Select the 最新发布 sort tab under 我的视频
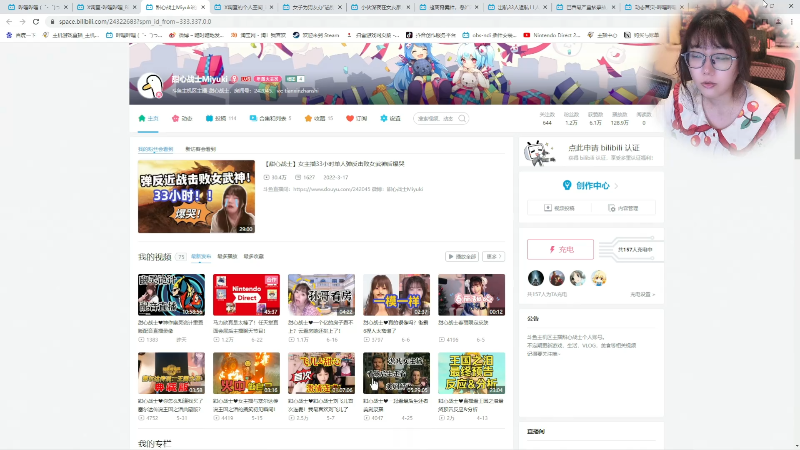This screenshot has height=450, width=800. (x=201, y=257)
